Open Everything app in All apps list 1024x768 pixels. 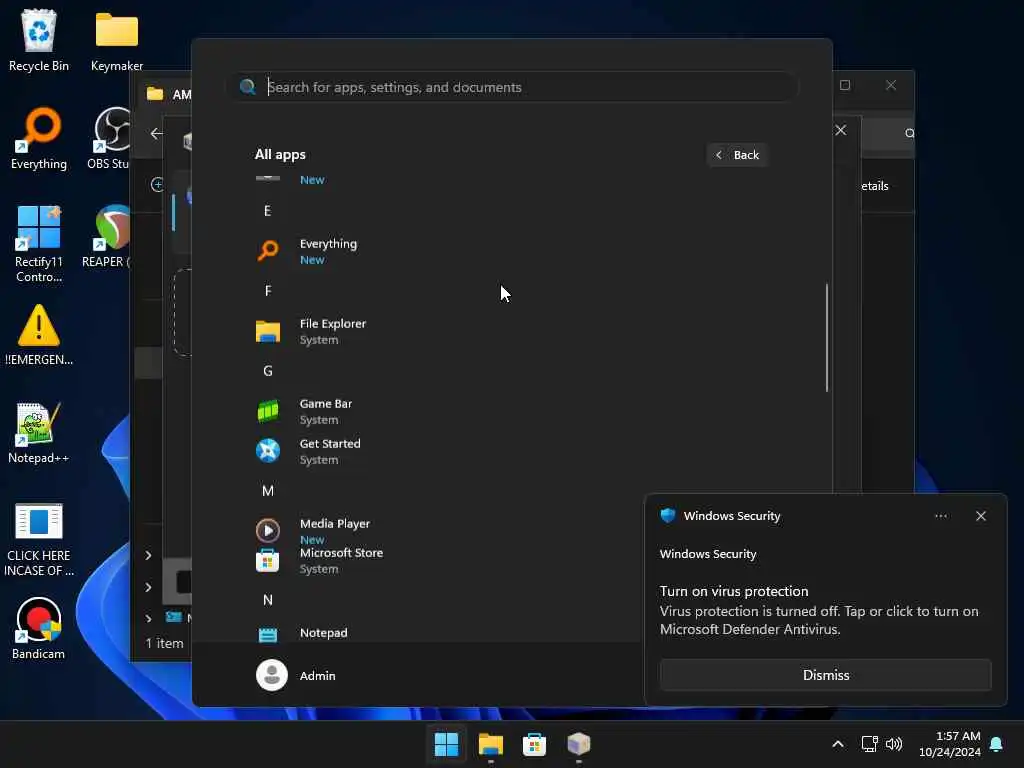coord(327,251)
